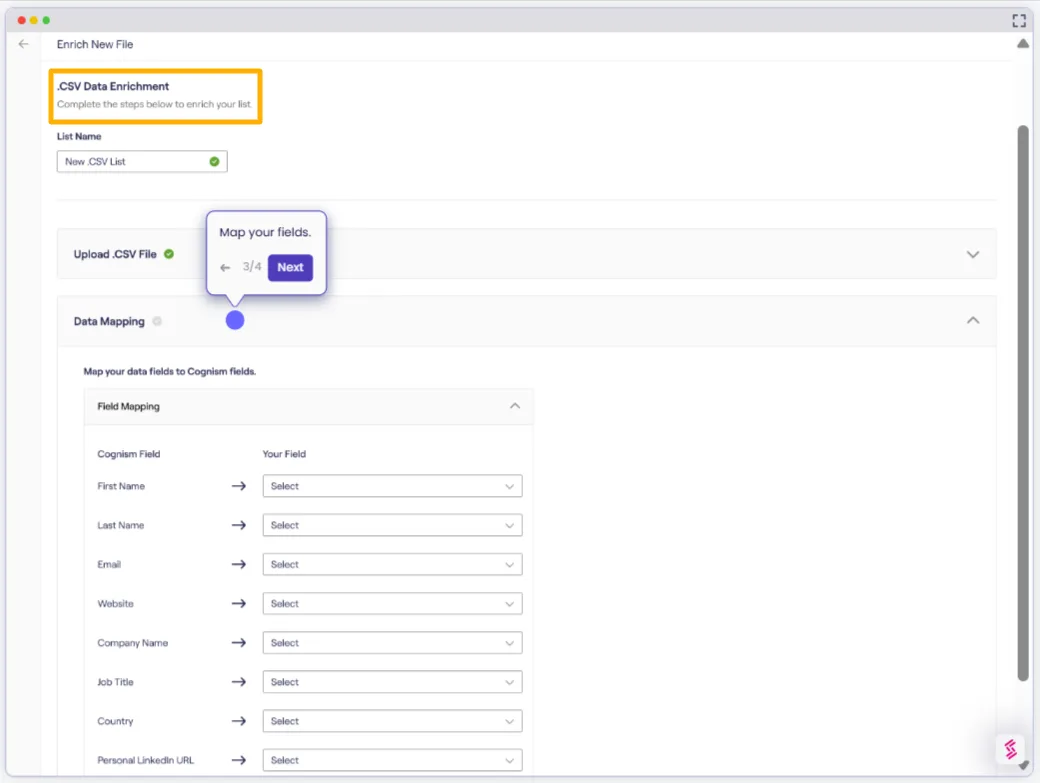
Task: Click the Personal LinkedIn URL label
Action: pyautogui.click(x=145, y=760)
